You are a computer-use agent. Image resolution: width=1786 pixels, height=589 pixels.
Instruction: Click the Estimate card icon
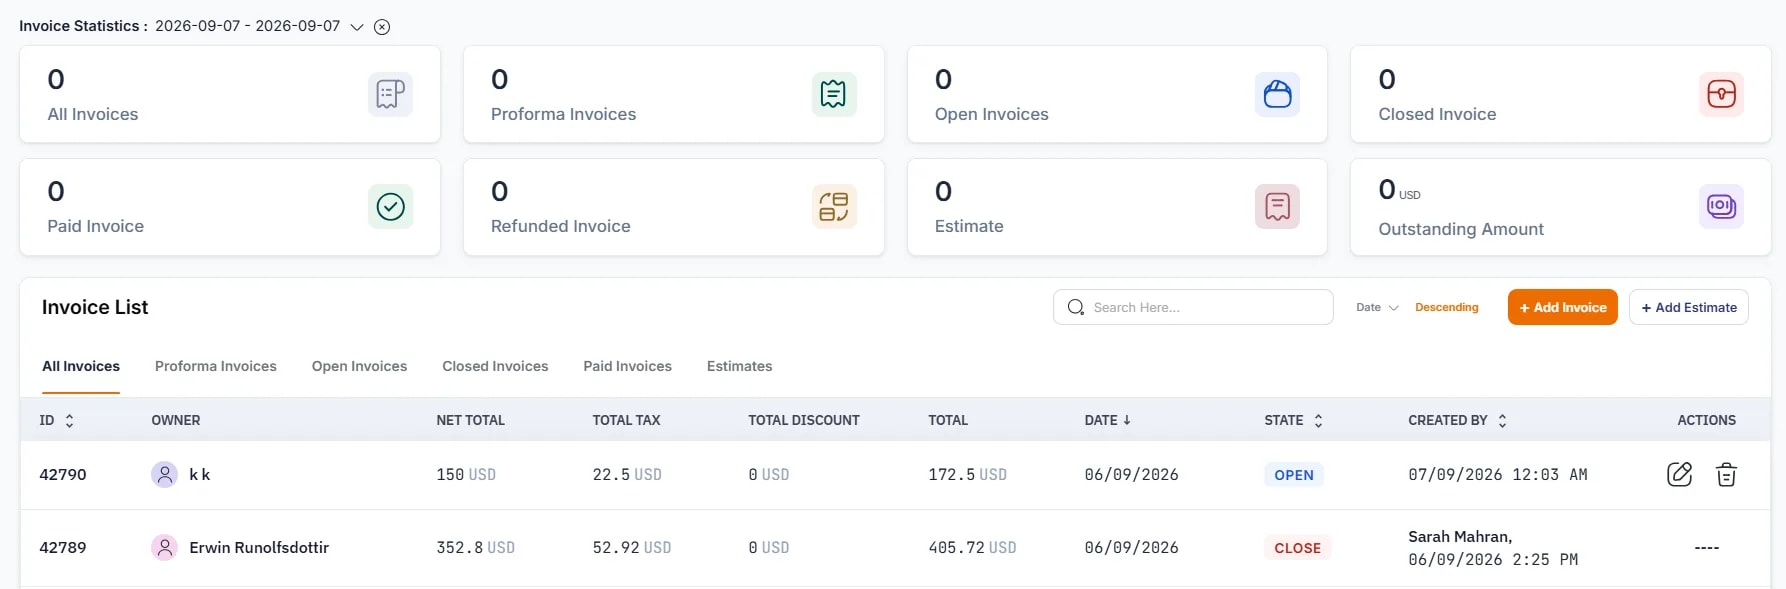[1277, 206]
